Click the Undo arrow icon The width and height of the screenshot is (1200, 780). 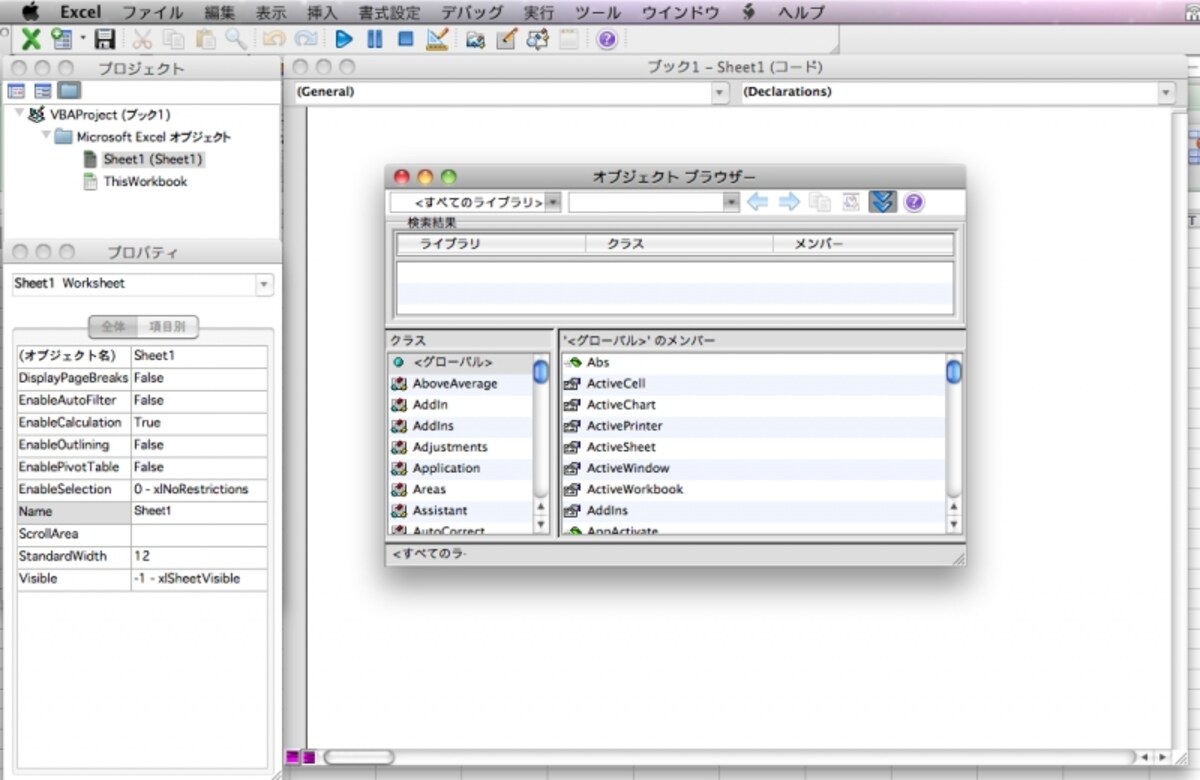pos(273,39)
